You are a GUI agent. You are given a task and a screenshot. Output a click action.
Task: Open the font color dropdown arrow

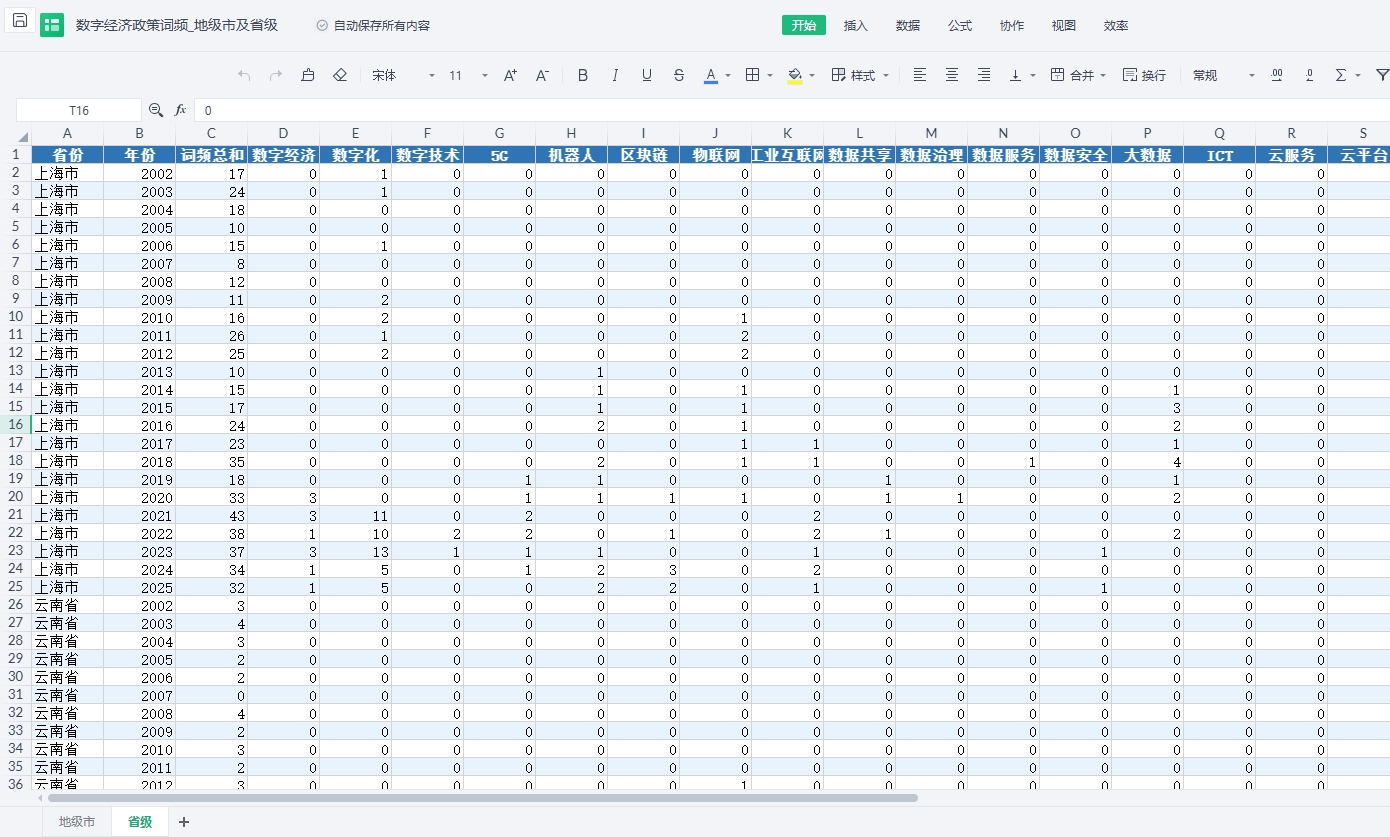point(728,76)
